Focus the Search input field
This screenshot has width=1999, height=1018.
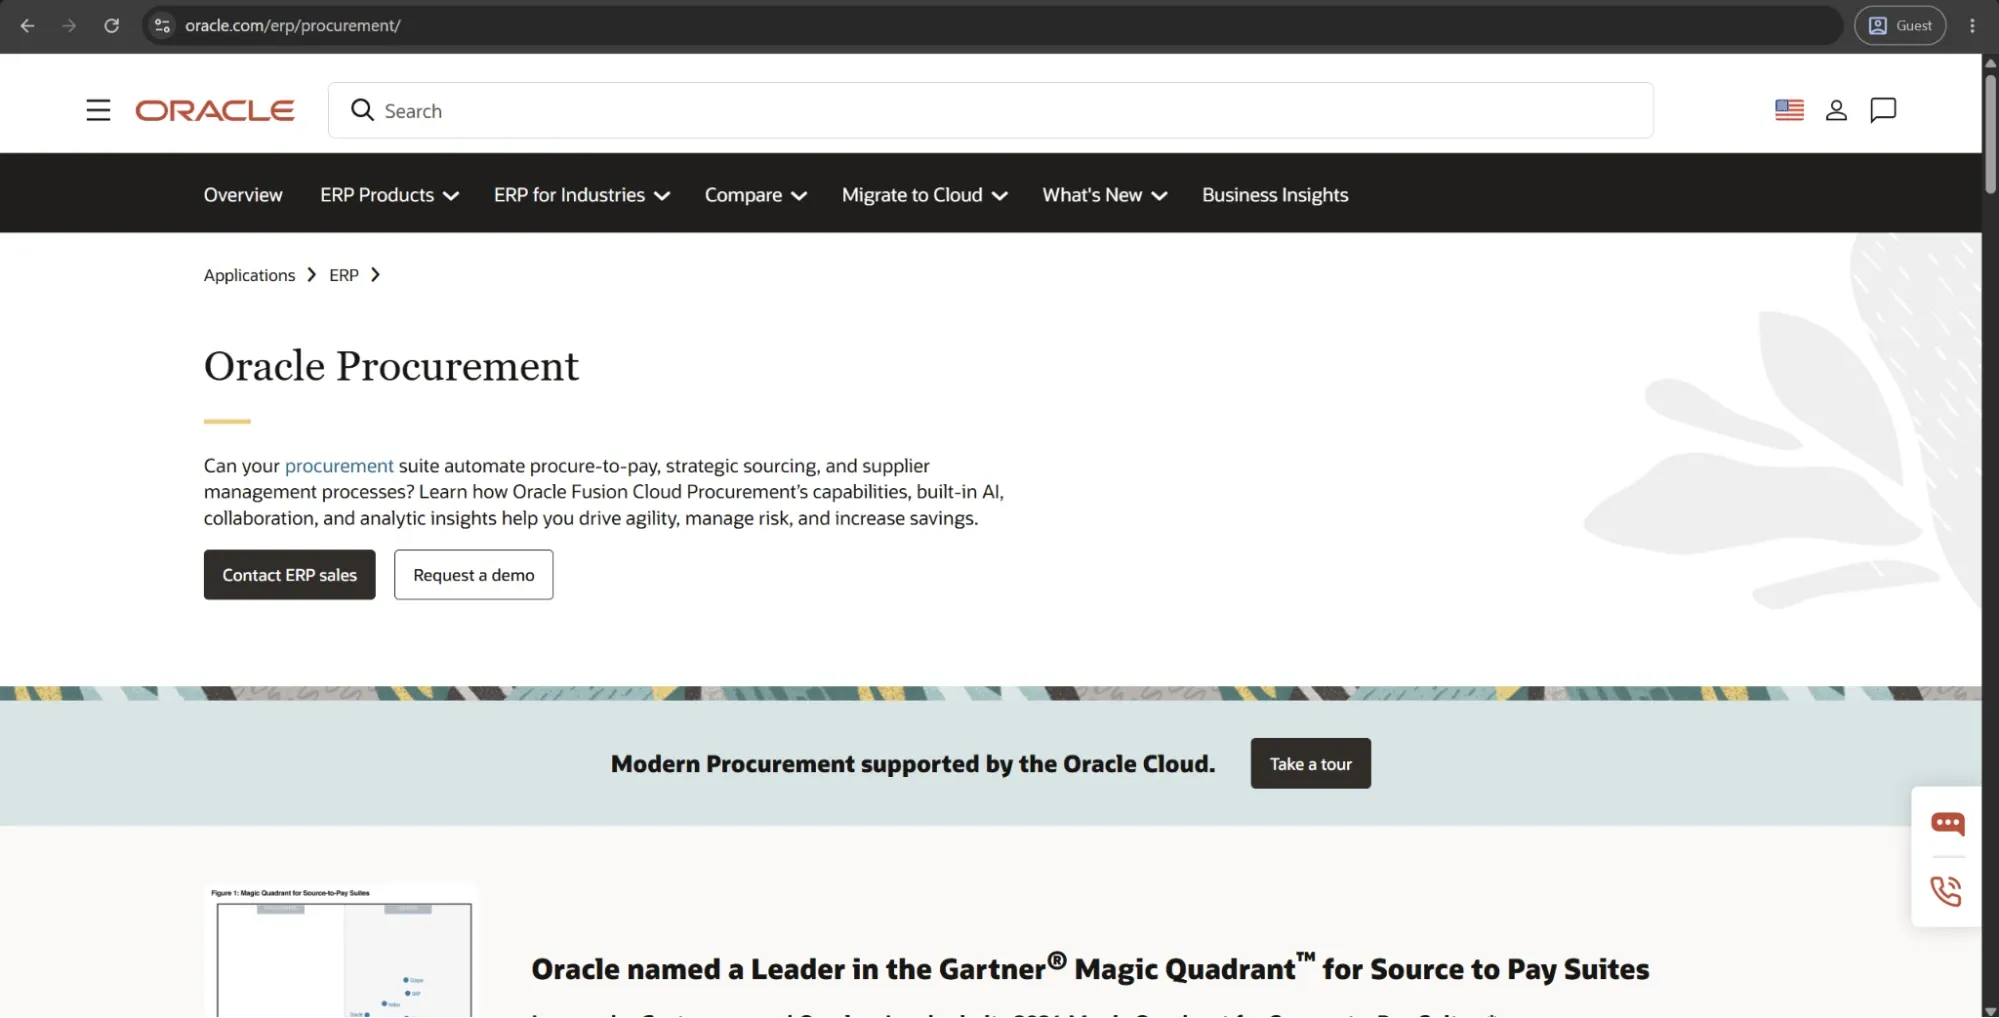(x=990, y=110)
